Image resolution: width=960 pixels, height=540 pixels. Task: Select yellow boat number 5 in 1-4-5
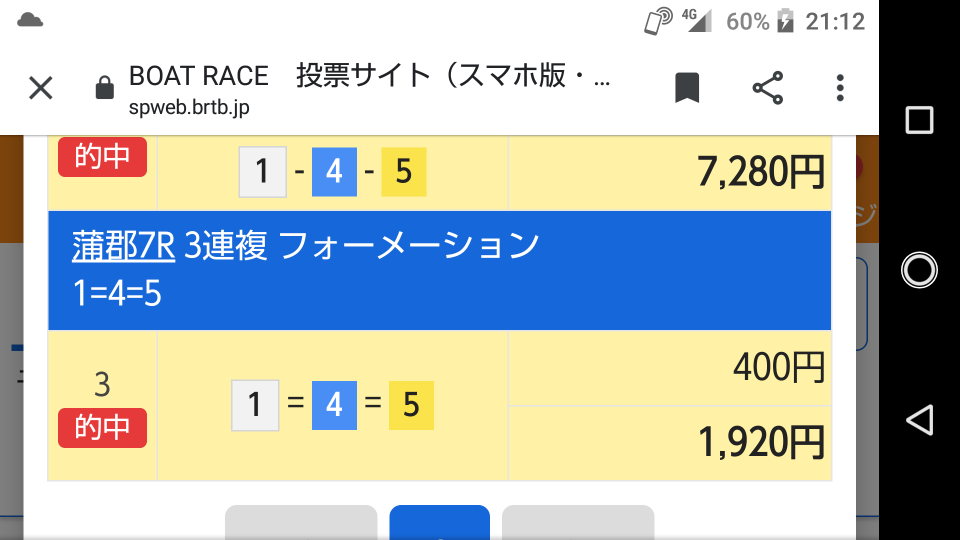[x=403, y=172]
